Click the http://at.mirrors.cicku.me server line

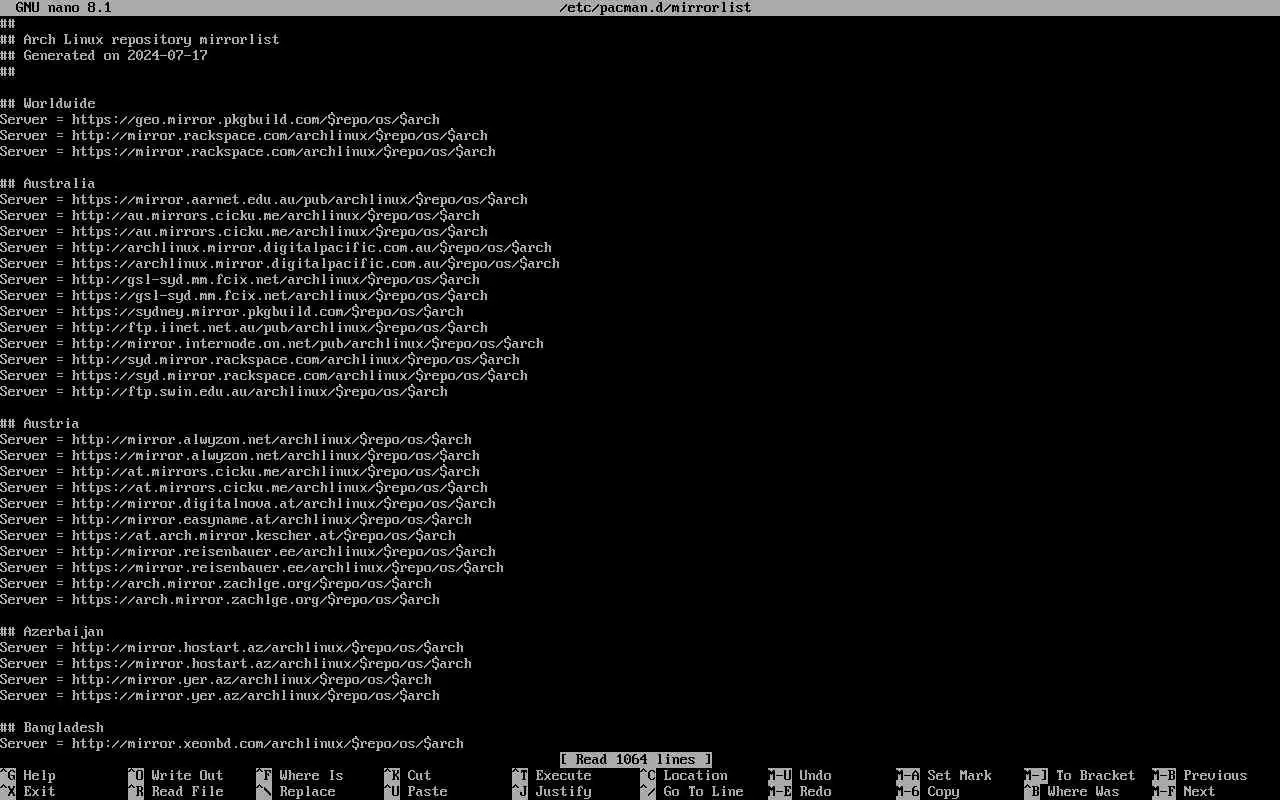[240, 471]
